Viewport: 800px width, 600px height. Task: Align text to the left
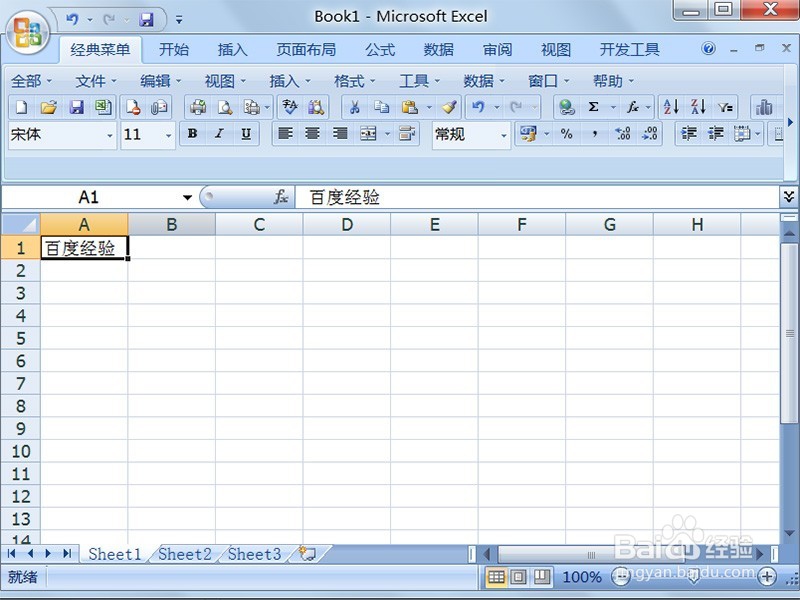pos(285,134)
